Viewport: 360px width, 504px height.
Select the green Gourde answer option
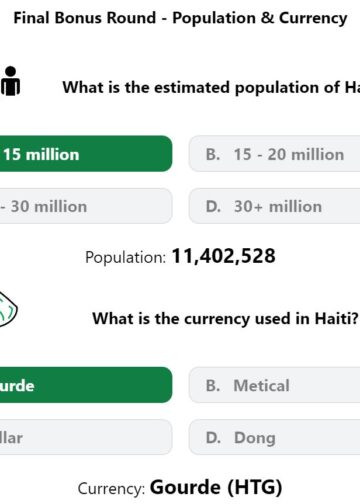86,385
